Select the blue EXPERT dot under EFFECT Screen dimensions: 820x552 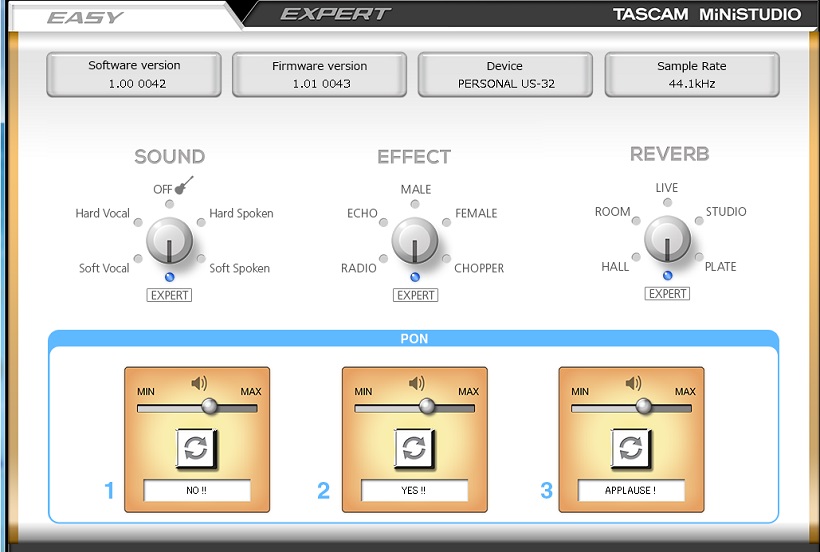[415, 277]
